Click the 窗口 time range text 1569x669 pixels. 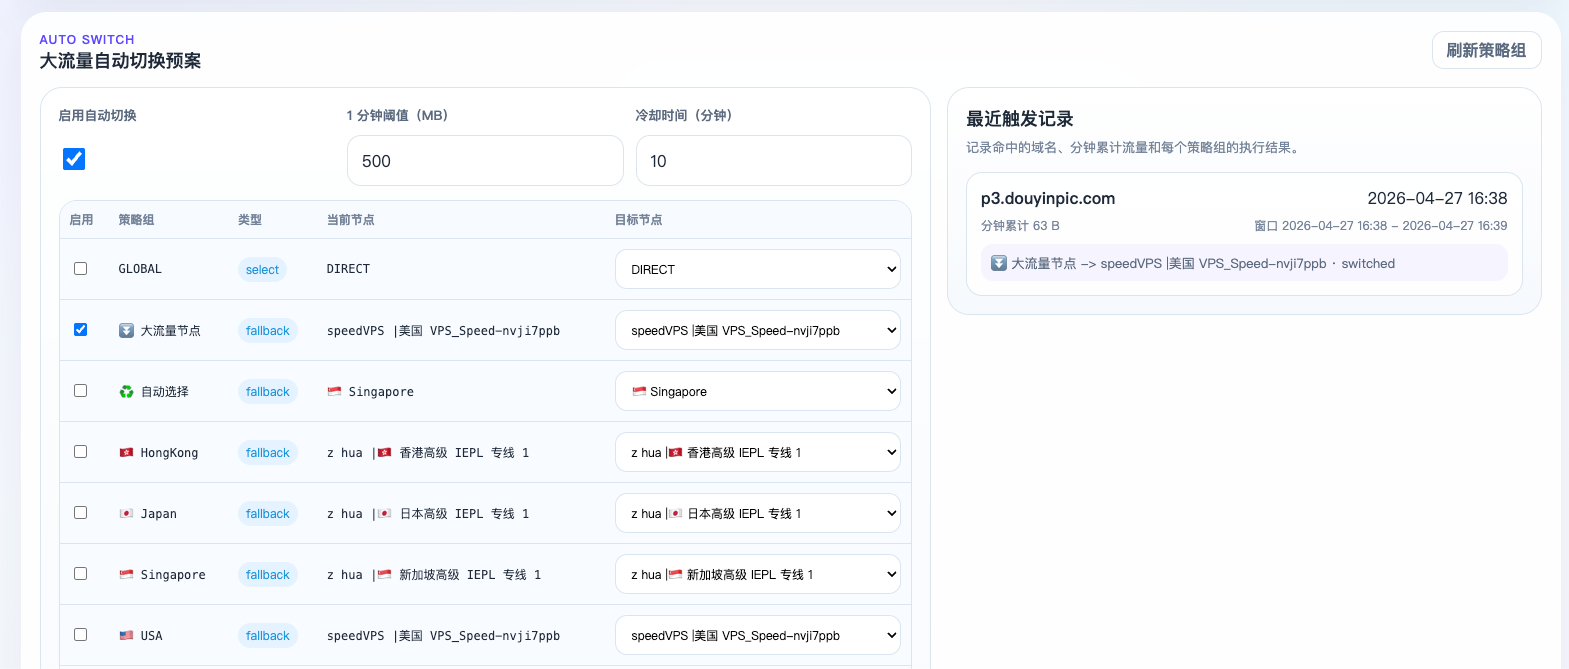1381,226
